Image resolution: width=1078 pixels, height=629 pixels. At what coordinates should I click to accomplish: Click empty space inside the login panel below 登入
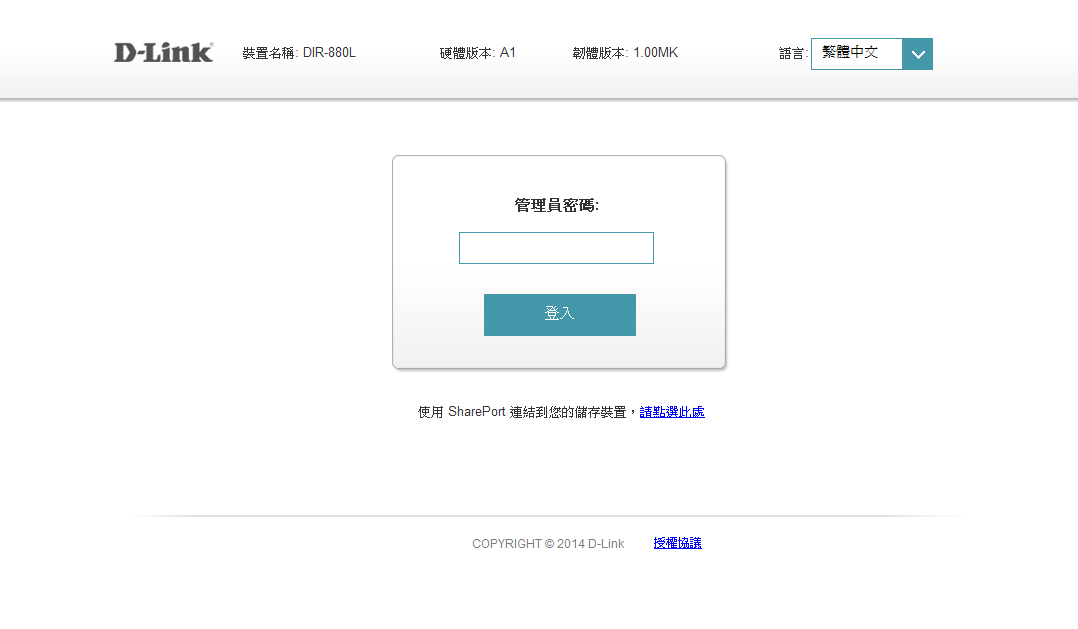[x=558, y=352]
